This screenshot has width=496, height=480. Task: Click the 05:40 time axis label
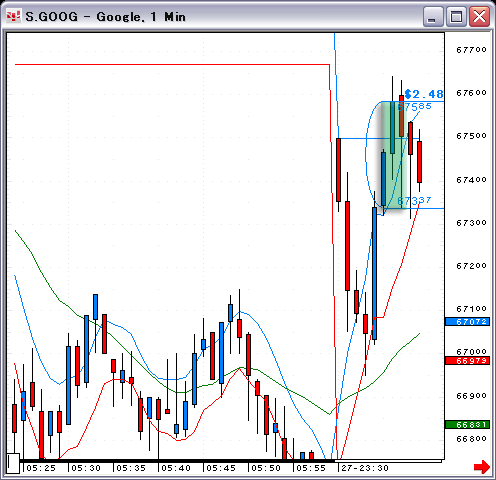click(x=176, y=468)
